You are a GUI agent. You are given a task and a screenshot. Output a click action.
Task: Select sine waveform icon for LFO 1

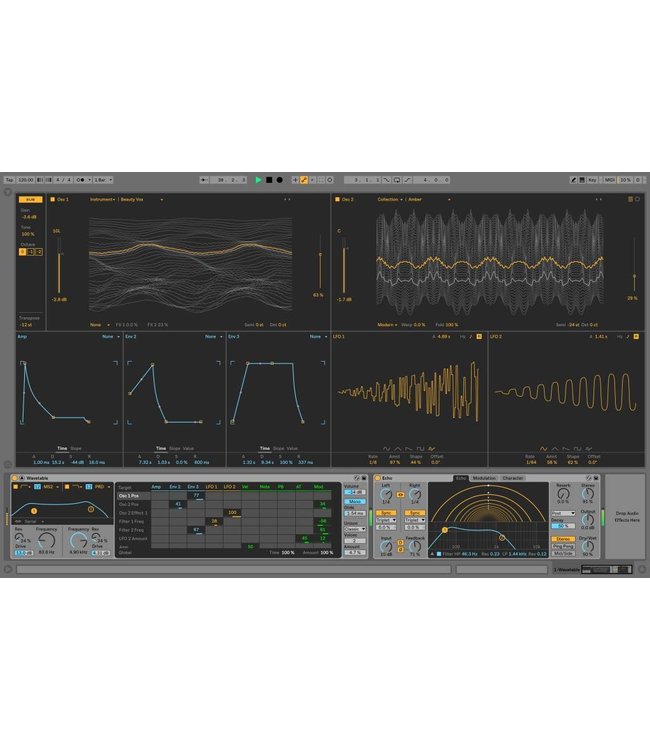pyautogui.click(x=386, y=449)
